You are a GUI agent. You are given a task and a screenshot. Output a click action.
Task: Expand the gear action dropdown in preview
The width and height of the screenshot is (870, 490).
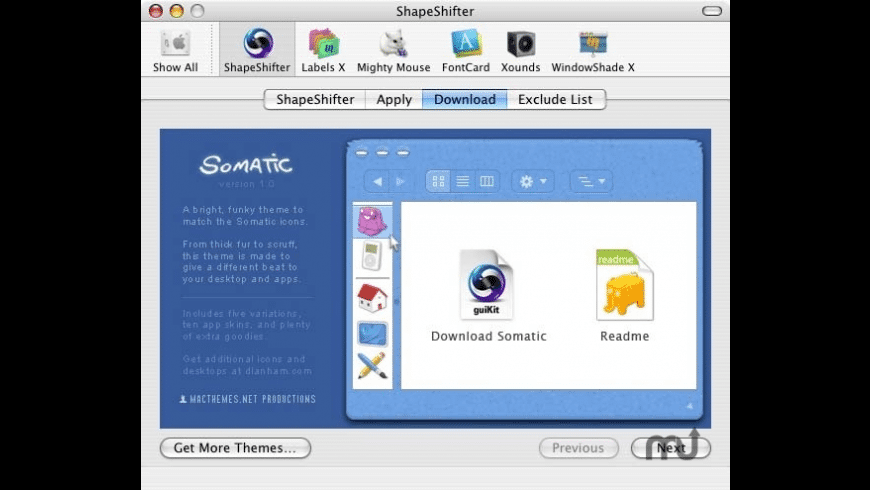(x=533, y=181)
